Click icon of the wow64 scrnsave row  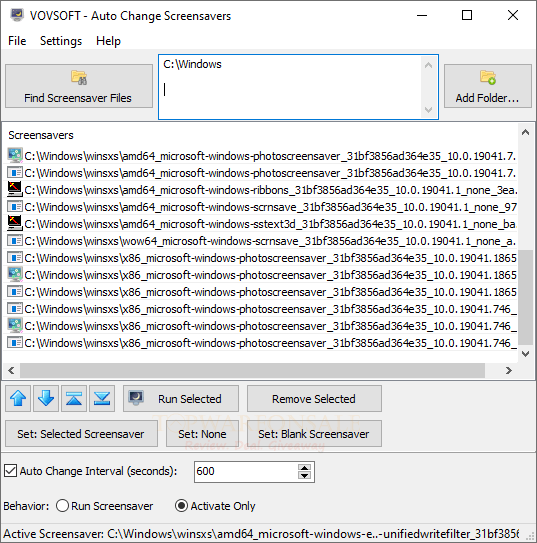(15, 241)
